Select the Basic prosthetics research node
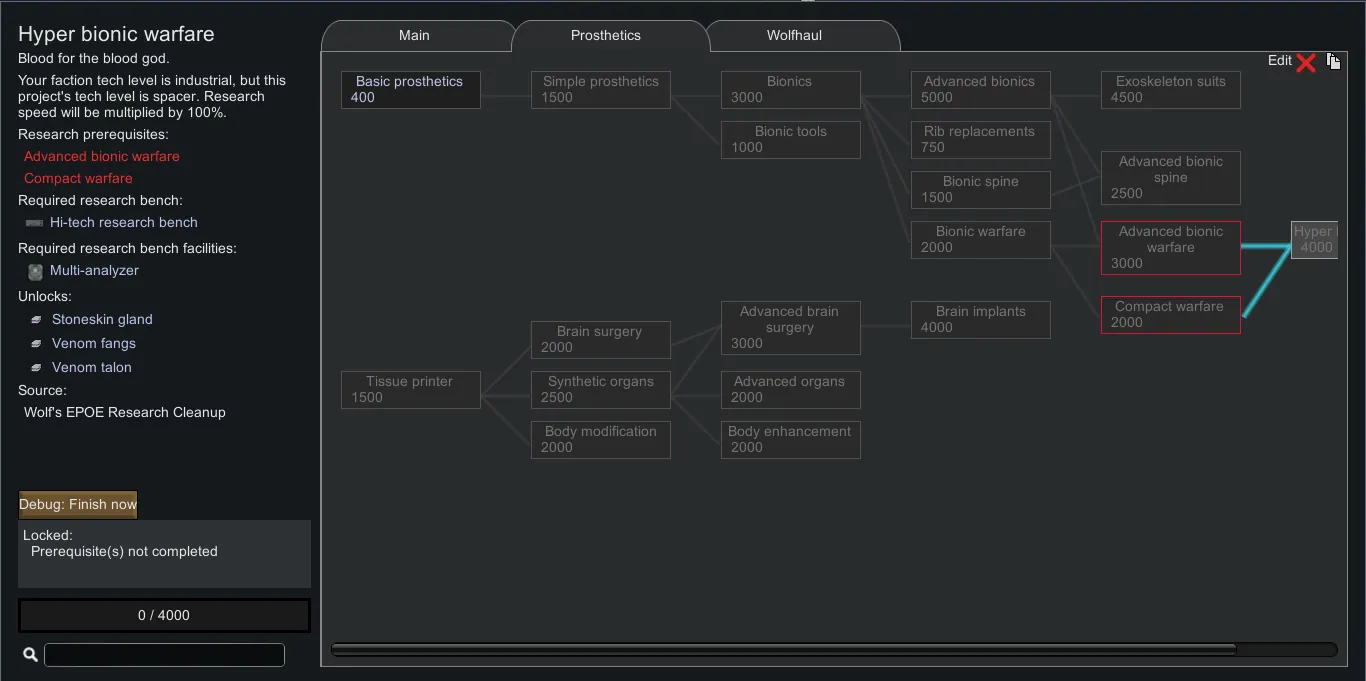Screen dimensions: 1366x681 click(410, 90)
